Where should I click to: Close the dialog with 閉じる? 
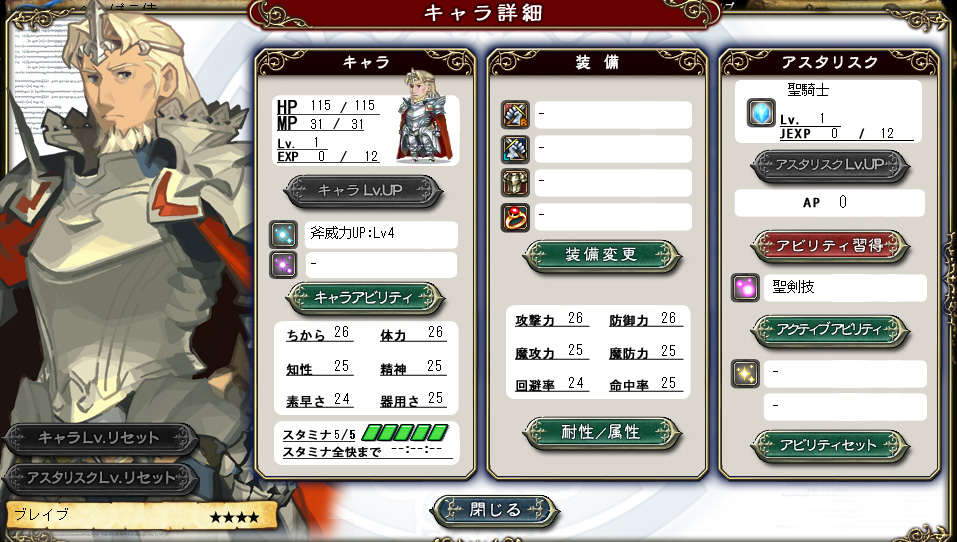[x=495, y=511]
